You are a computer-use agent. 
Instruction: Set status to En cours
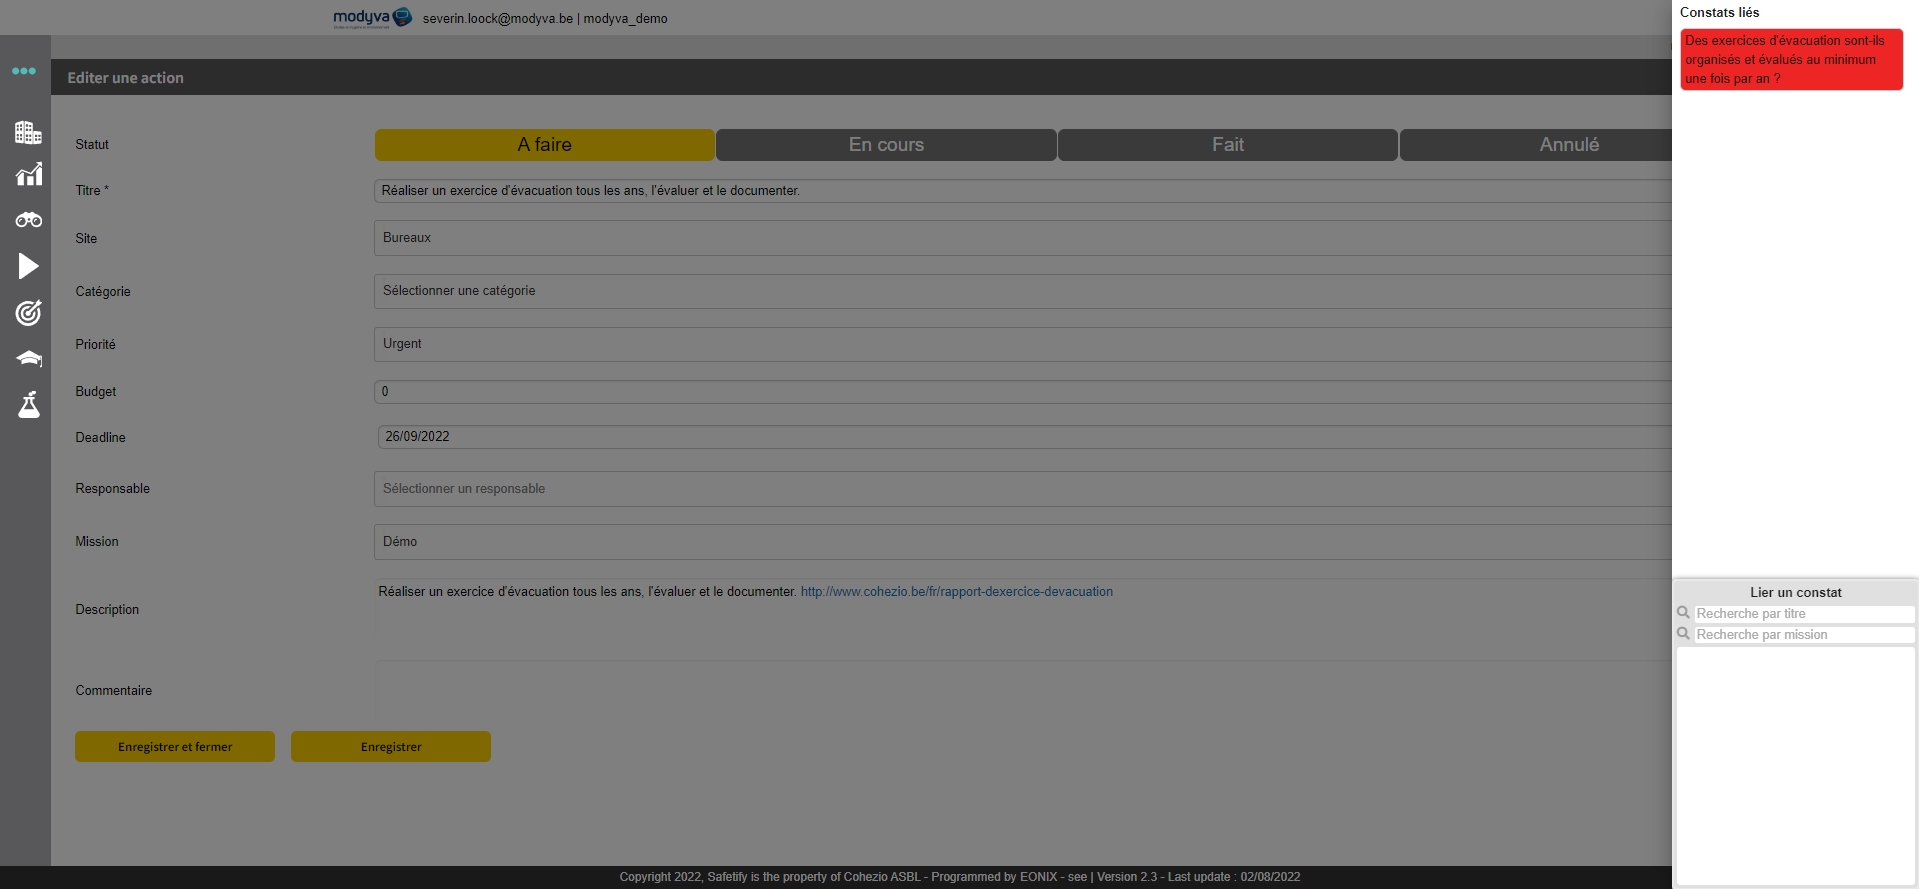coord(886,145)
